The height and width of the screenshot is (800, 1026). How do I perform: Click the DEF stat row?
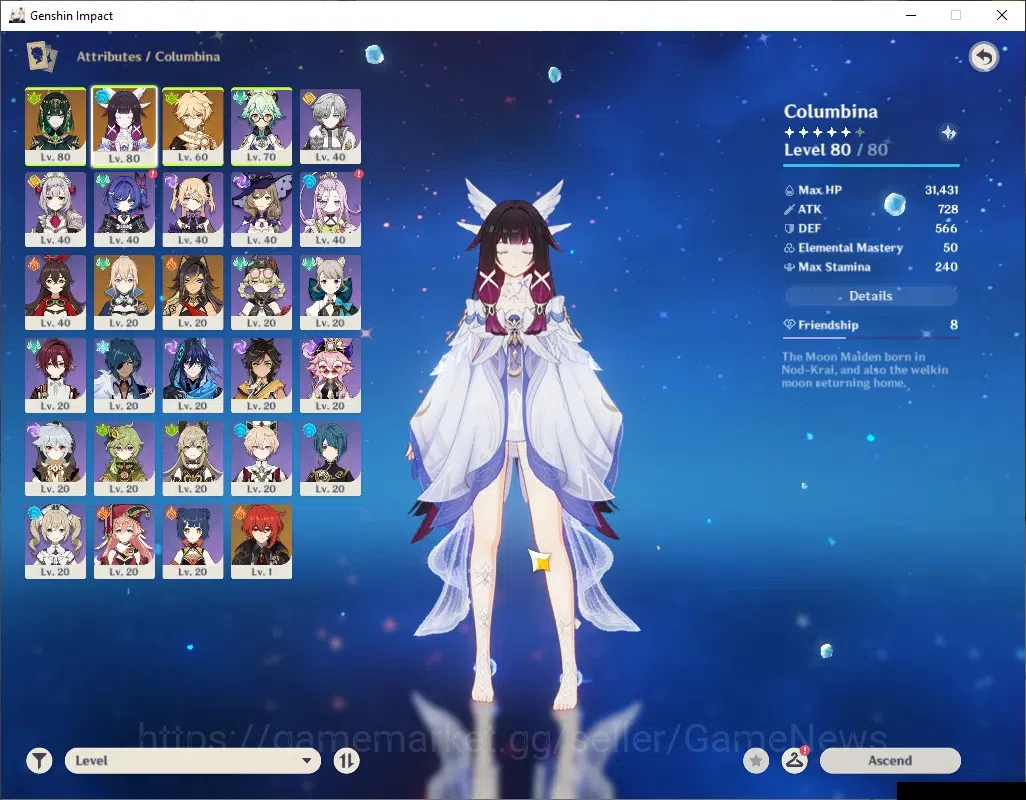(871, 228)
